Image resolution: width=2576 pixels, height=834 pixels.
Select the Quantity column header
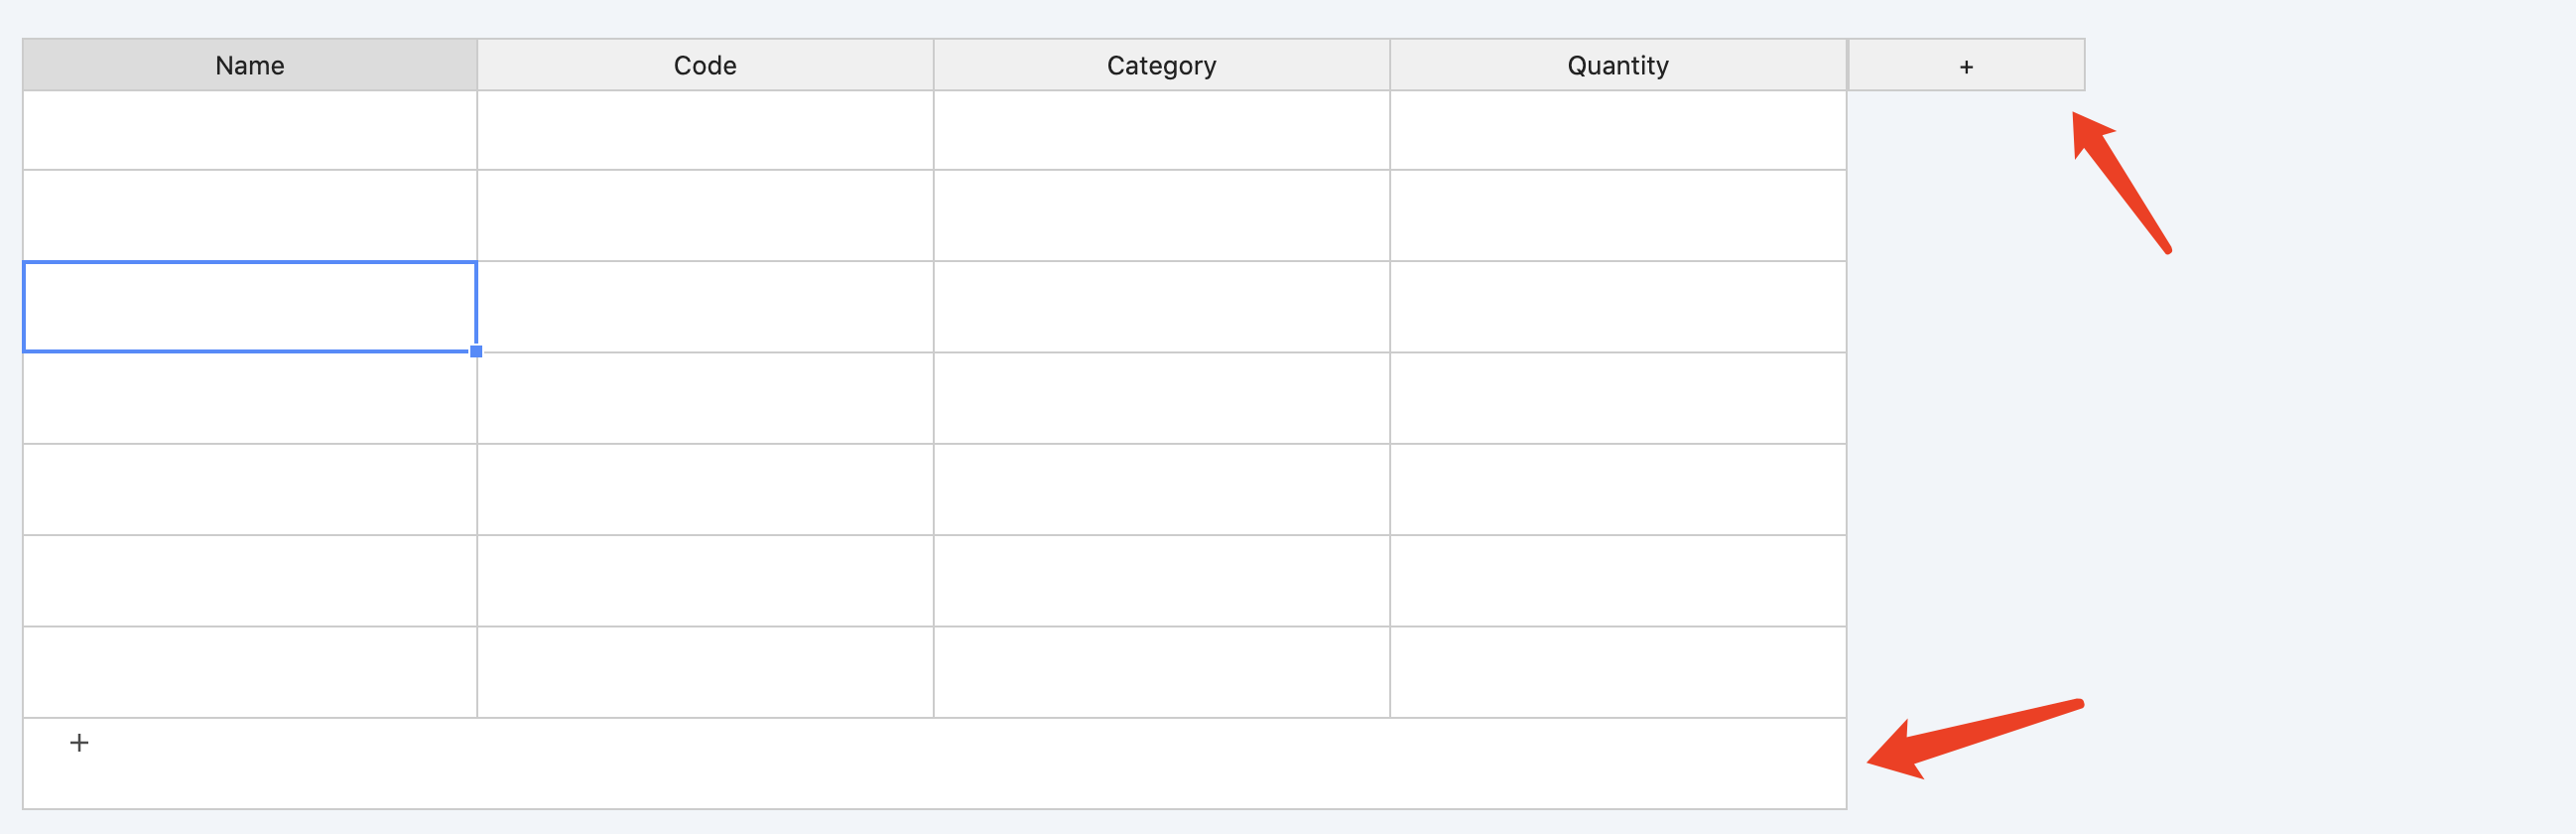click(x=1618, y=65)
